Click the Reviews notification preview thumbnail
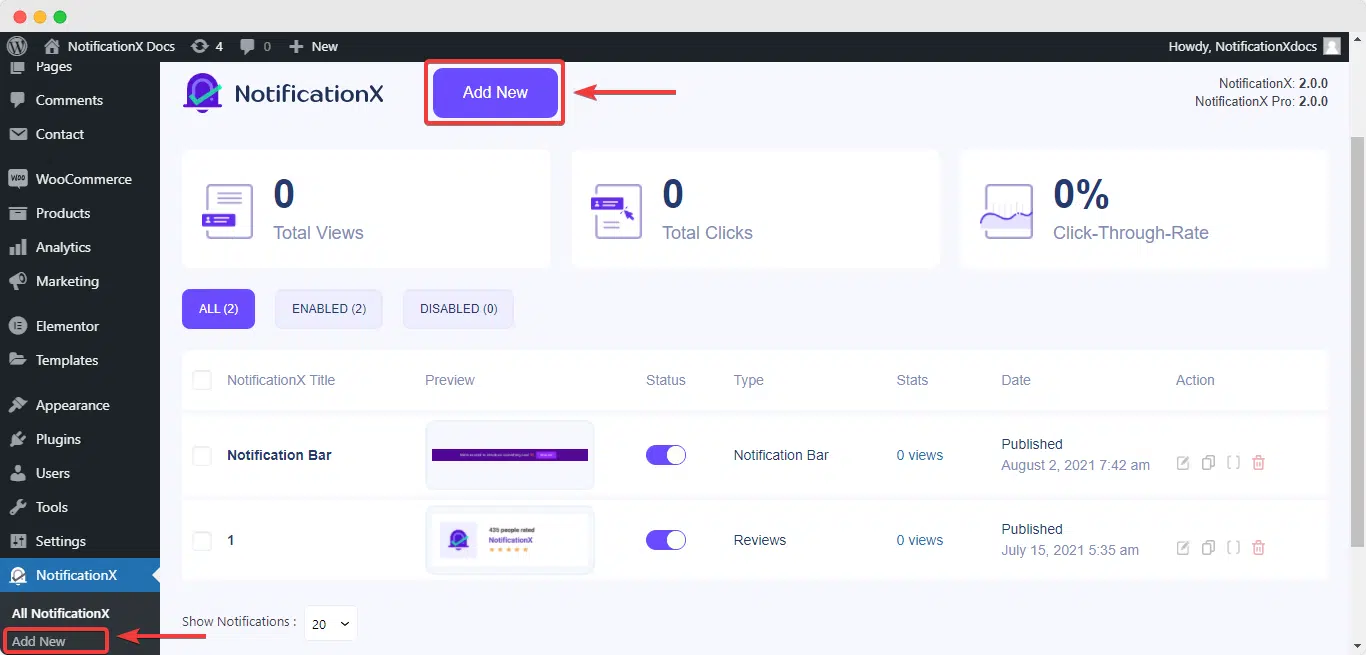1366x655 pixels. click(510, 540)
